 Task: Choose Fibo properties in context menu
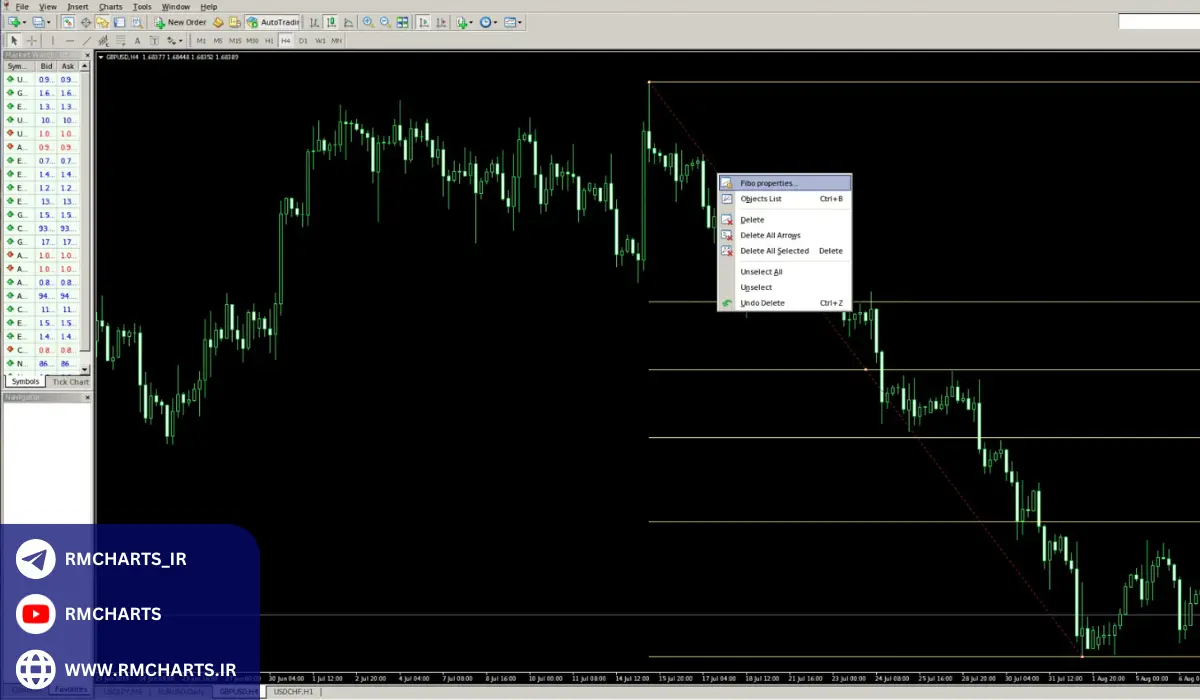(769, 183)
